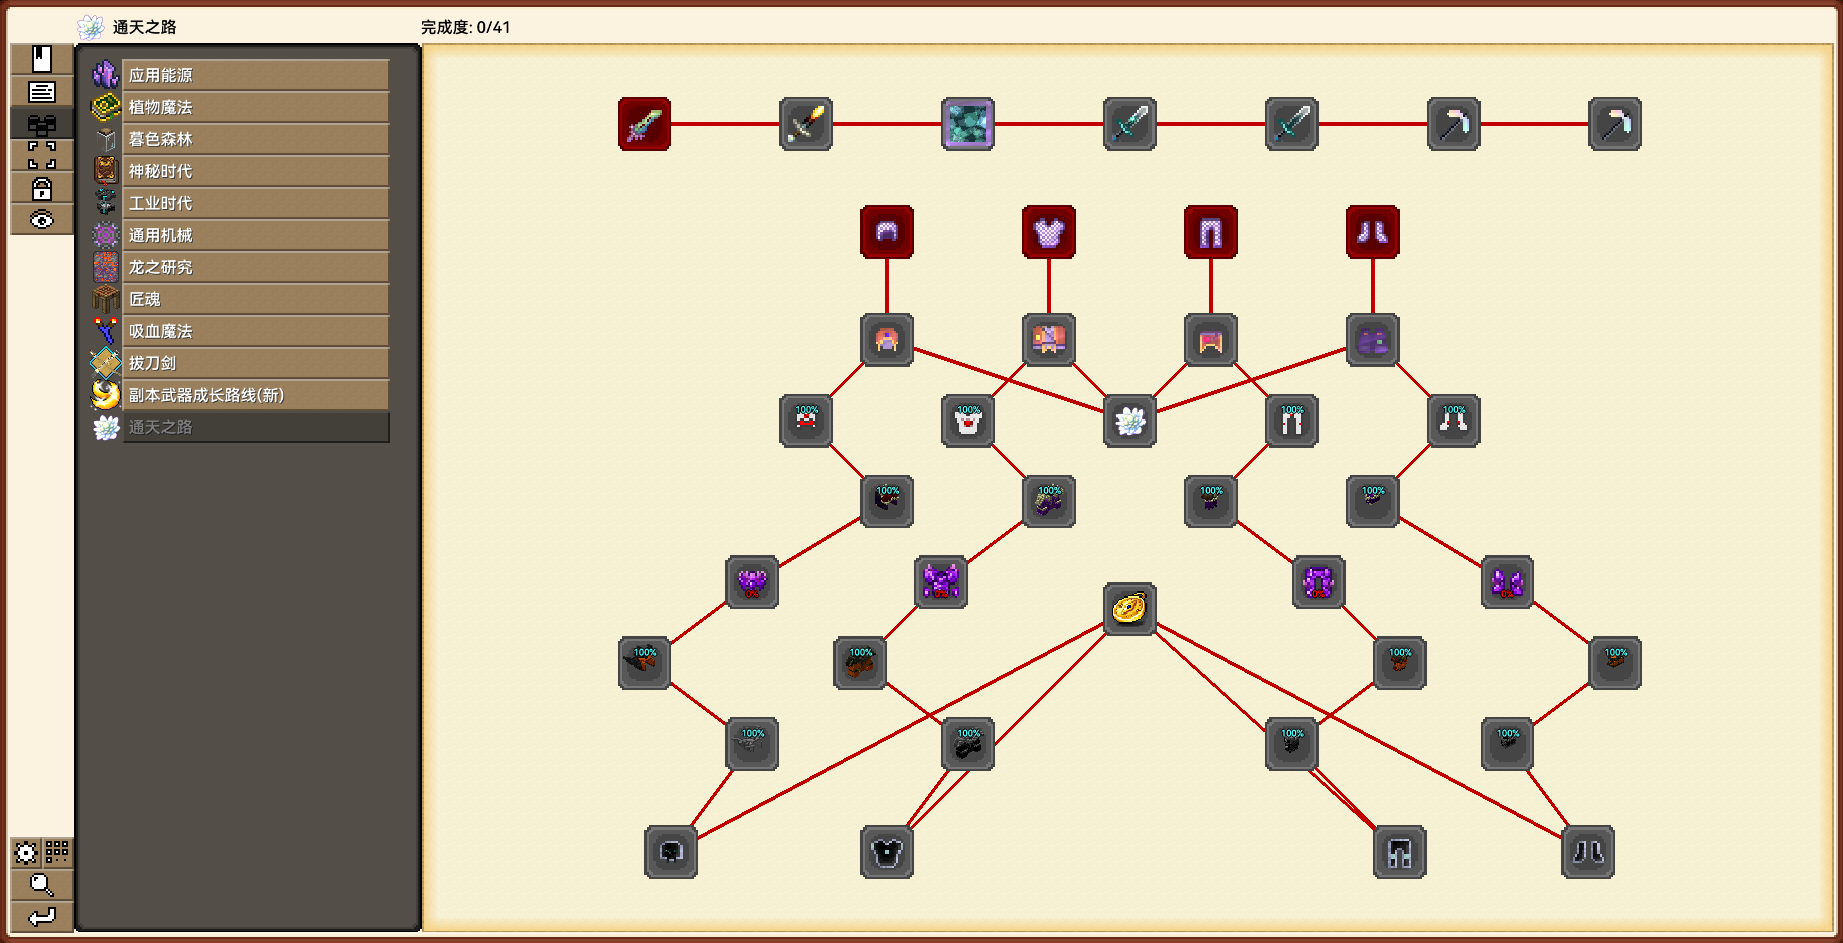Screen dimensions: 1843x943
Task: Select the 暮色森林 chapter entry
Action: coord(255,139)
